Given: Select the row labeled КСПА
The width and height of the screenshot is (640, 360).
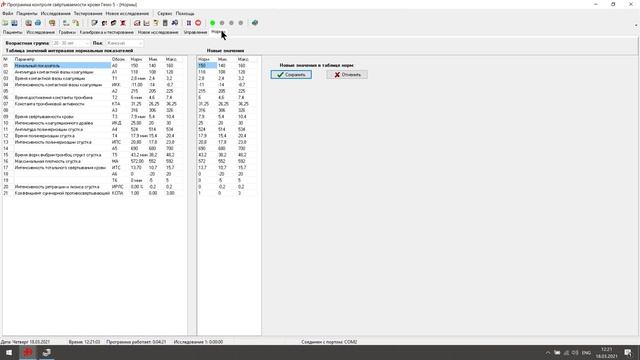Looking at the screenshot, I should 94,193.
